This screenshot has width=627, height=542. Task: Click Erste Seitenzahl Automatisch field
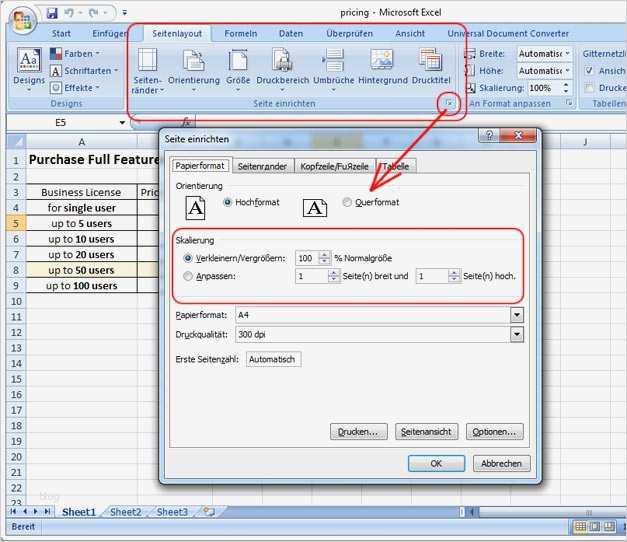(274, 359)
